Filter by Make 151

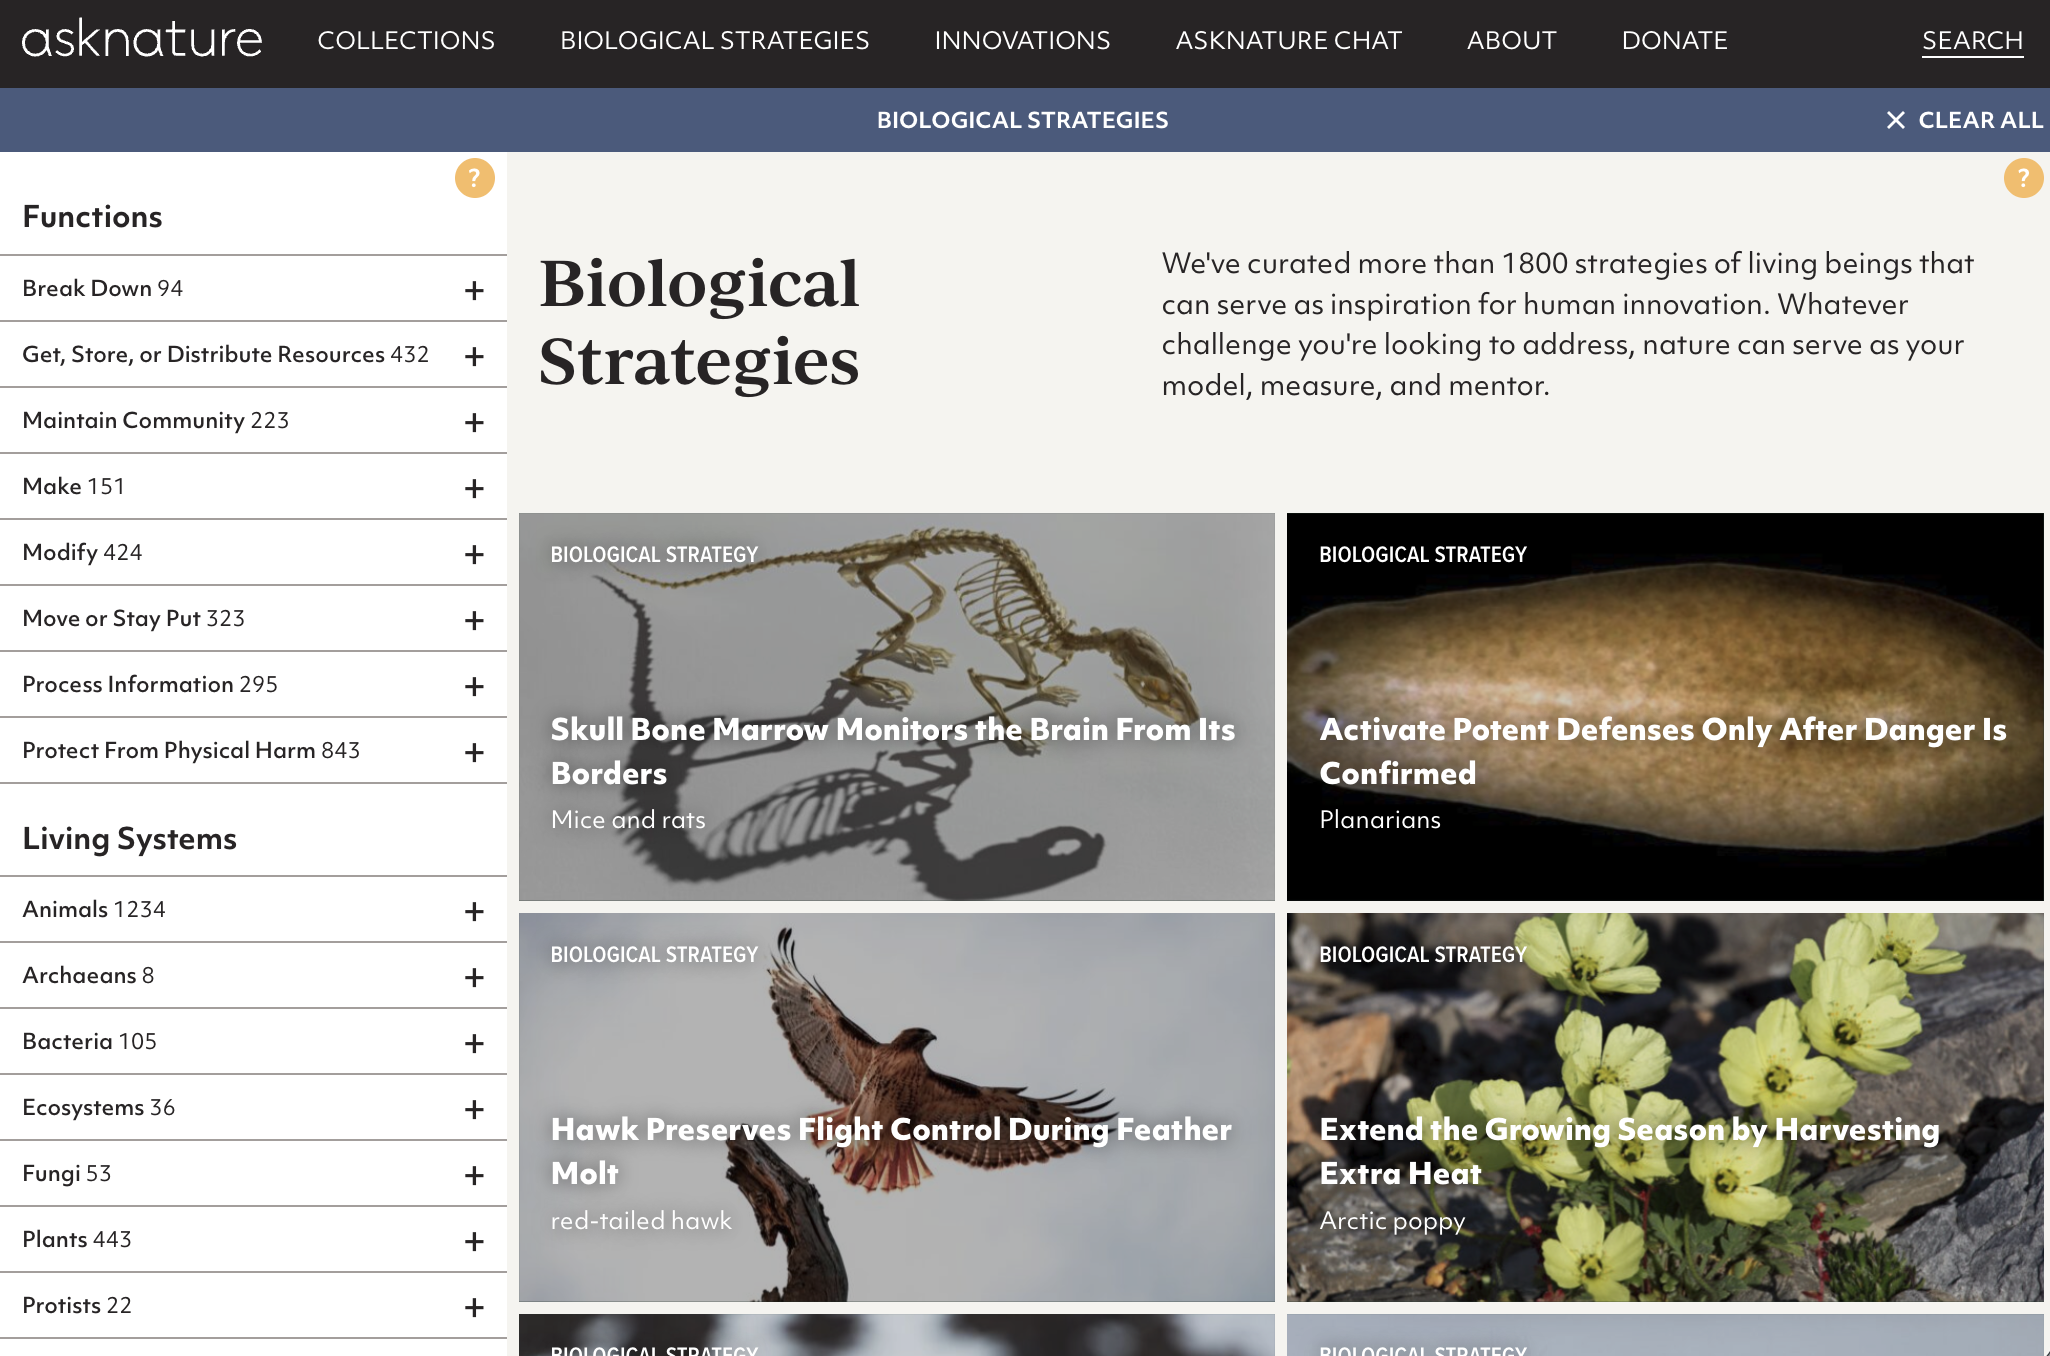(74, 486)
